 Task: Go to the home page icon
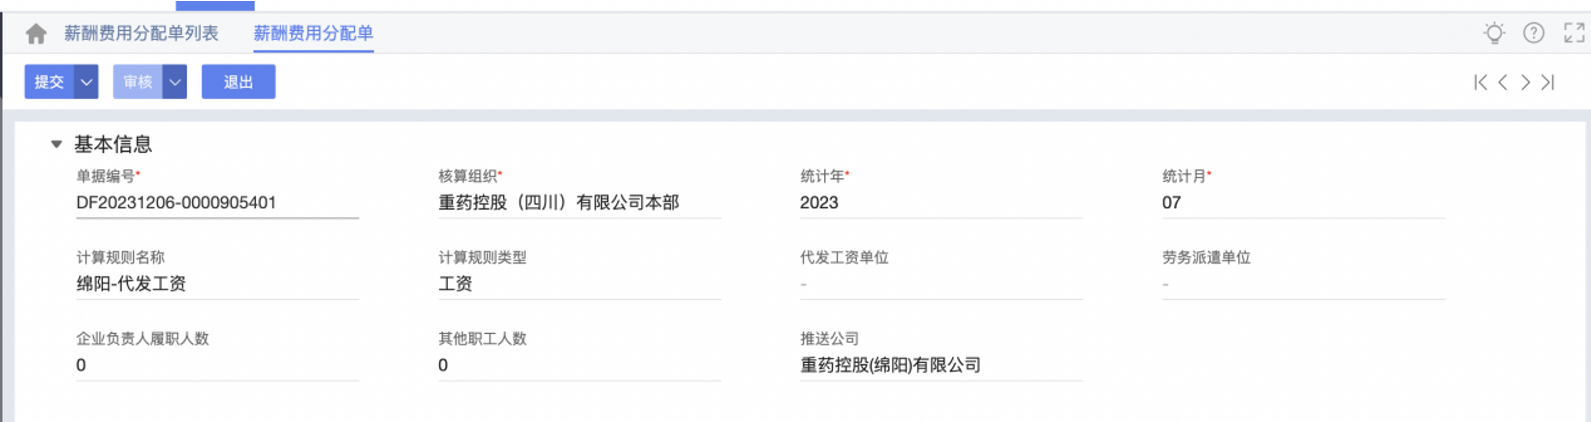click(x=36, y=34)
